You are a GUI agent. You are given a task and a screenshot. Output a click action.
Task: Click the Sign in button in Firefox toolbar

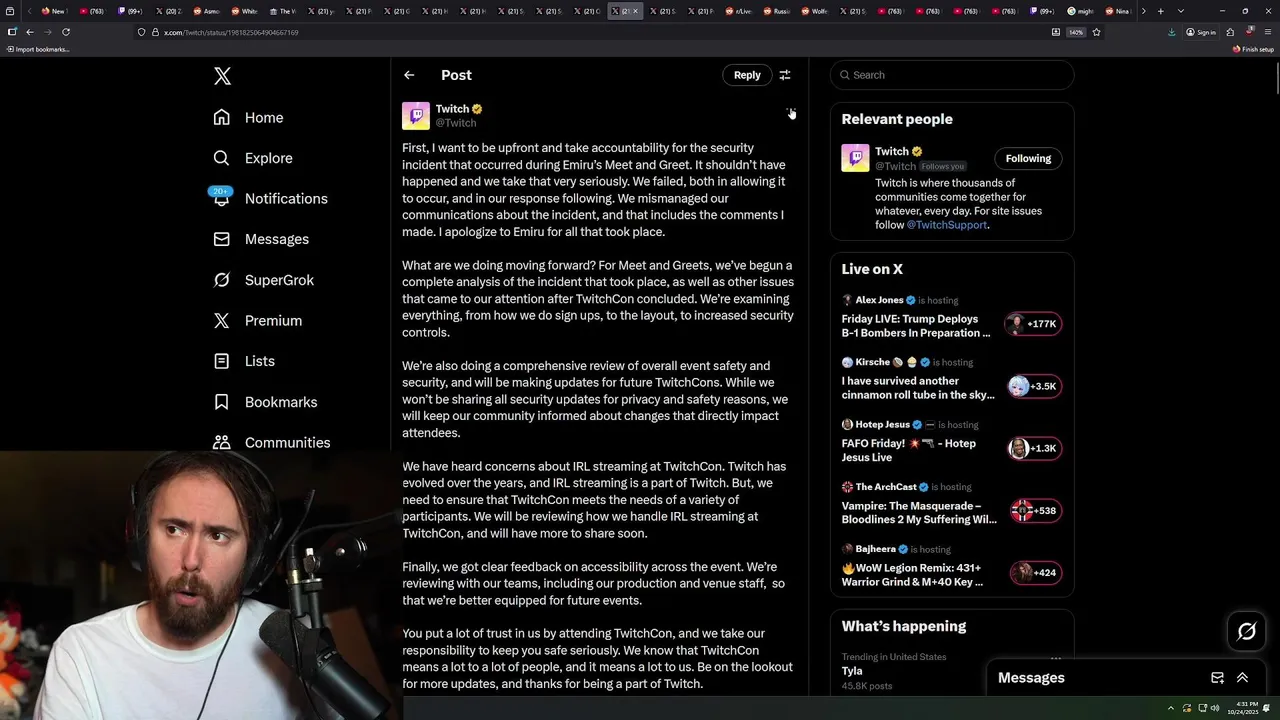tap(1200, 32)
